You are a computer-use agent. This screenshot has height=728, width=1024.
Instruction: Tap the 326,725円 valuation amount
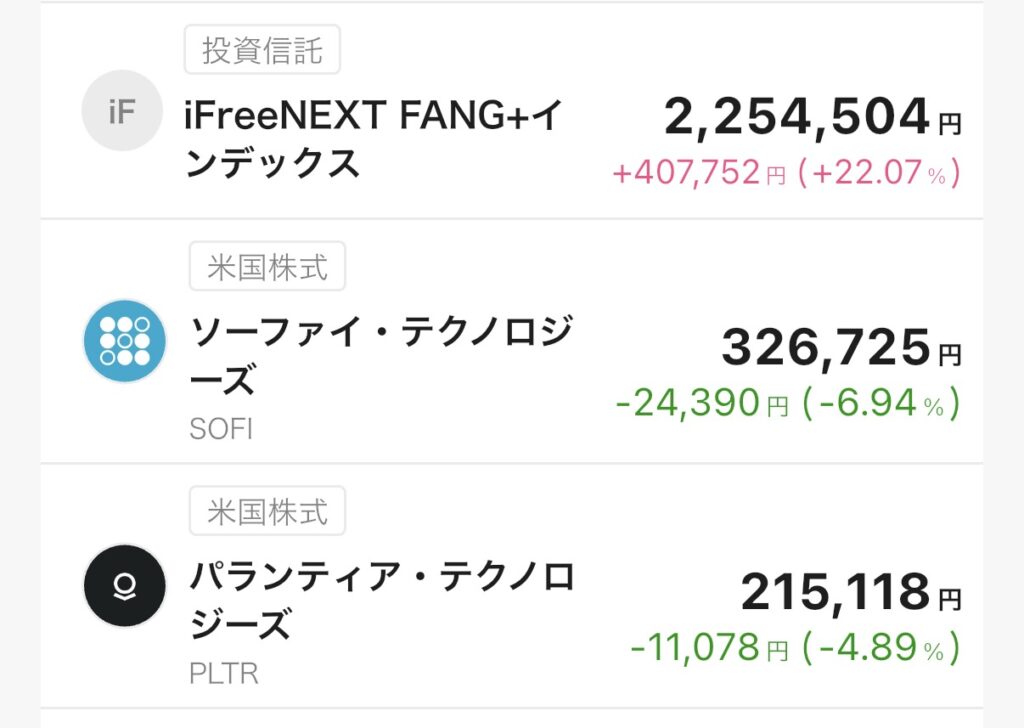pos(841,348)
